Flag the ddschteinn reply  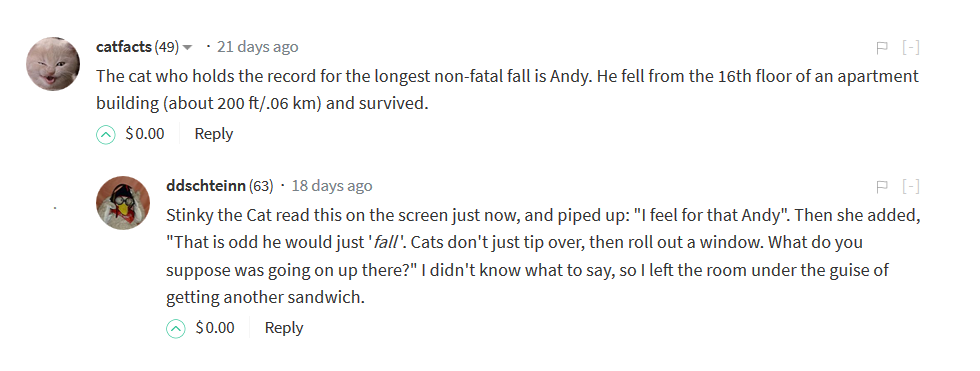(882, 186)
